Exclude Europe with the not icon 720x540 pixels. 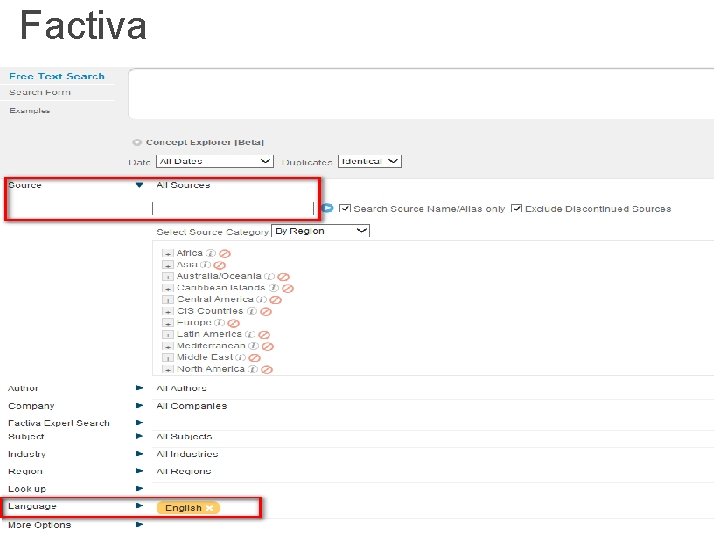click(234, 323)
